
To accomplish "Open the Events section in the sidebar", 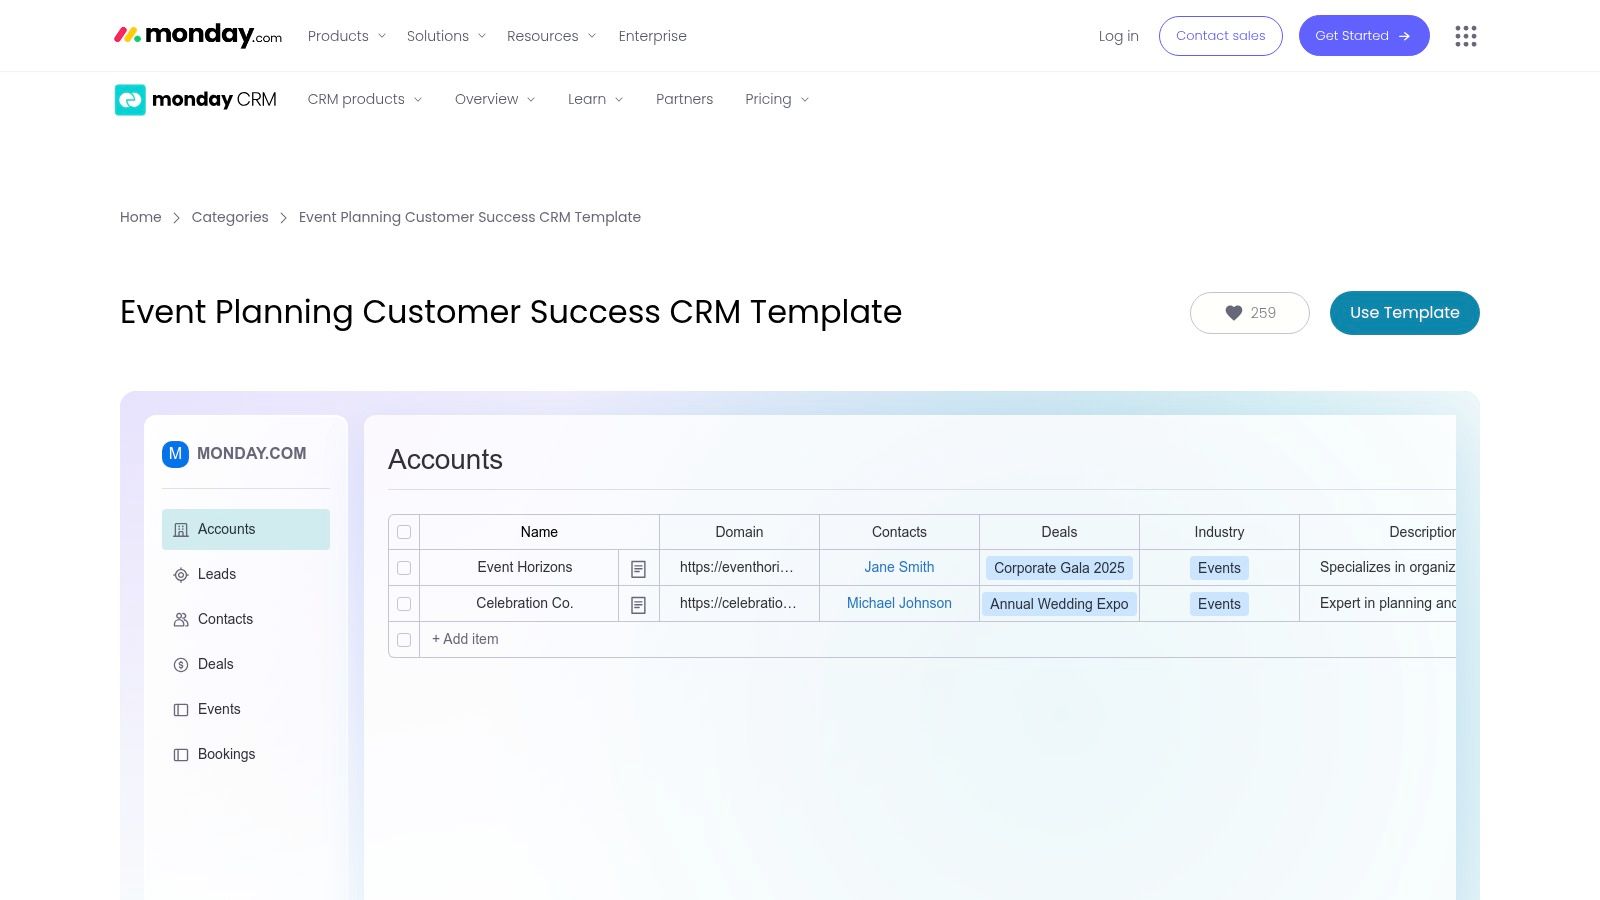I will [x=219, y=709].
